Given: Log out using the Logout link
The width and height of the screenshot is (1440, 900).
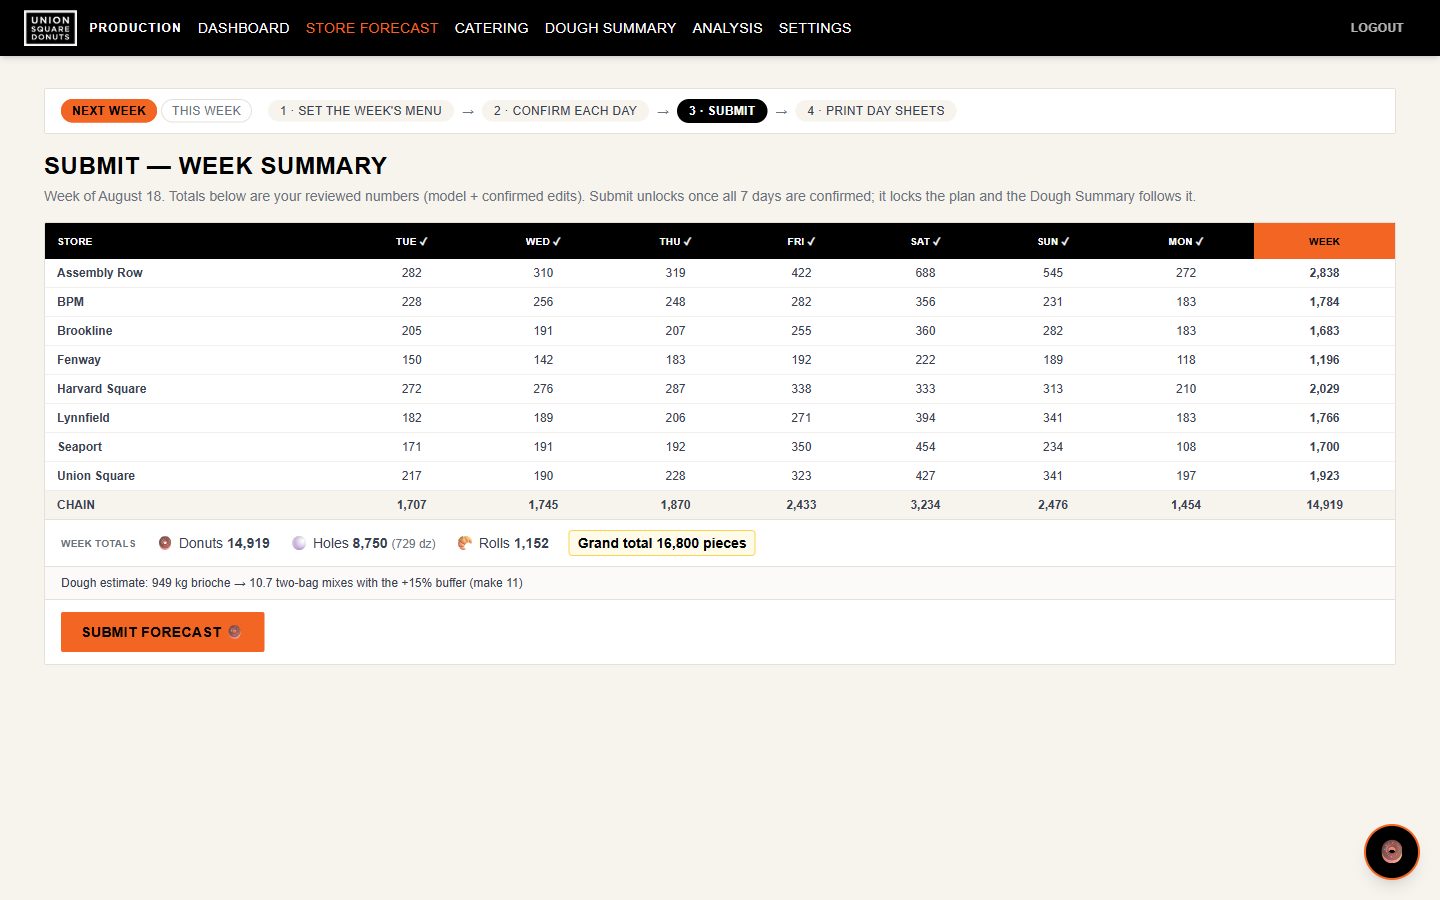Looking at the screenshot, I should [1376, 28].
